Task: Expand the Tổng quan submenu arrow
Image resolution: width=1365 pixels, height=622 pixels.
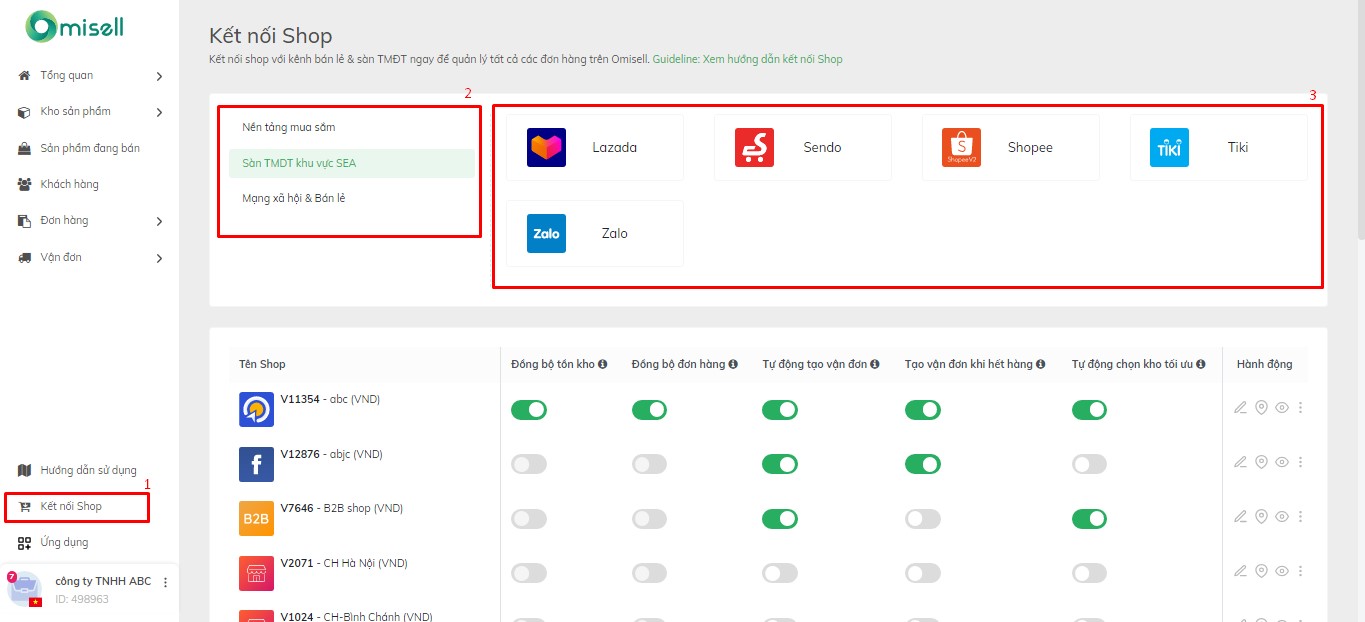Action: pos(159,76)
